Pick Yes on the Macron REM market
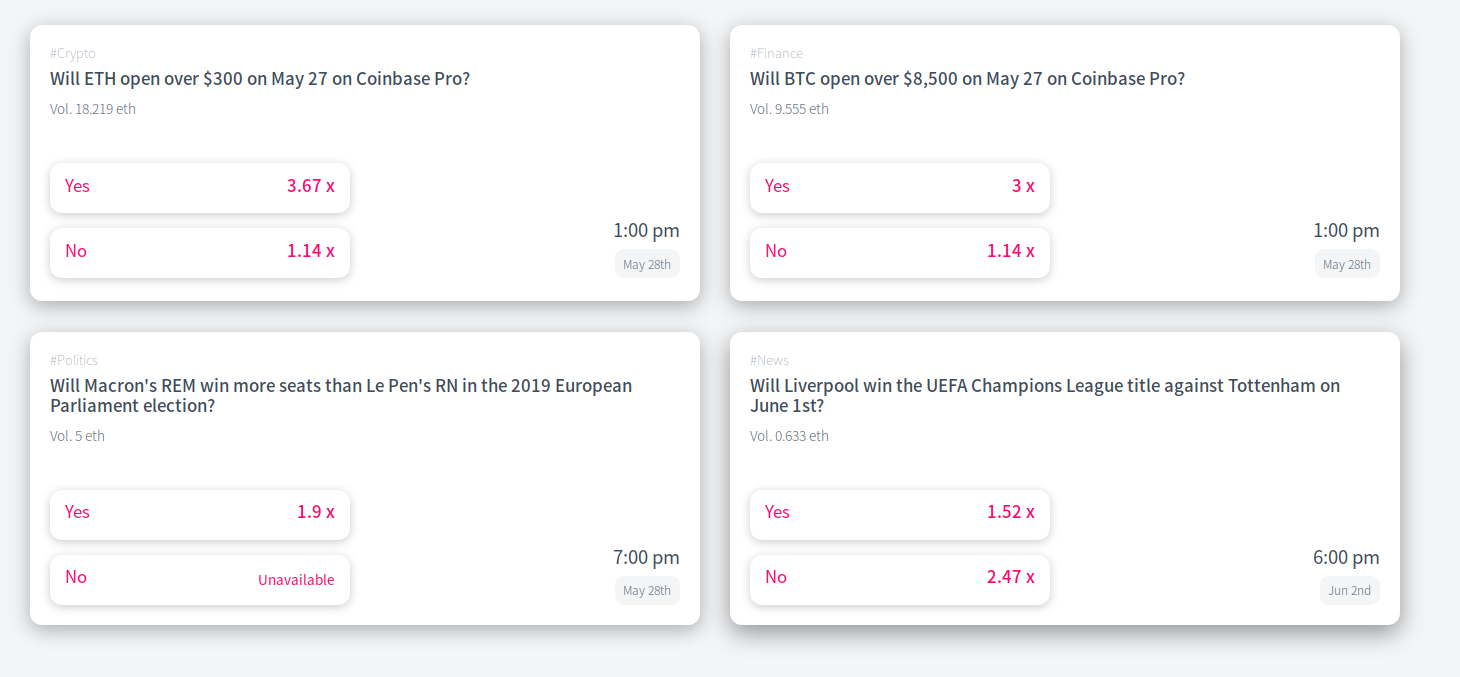 200,514
